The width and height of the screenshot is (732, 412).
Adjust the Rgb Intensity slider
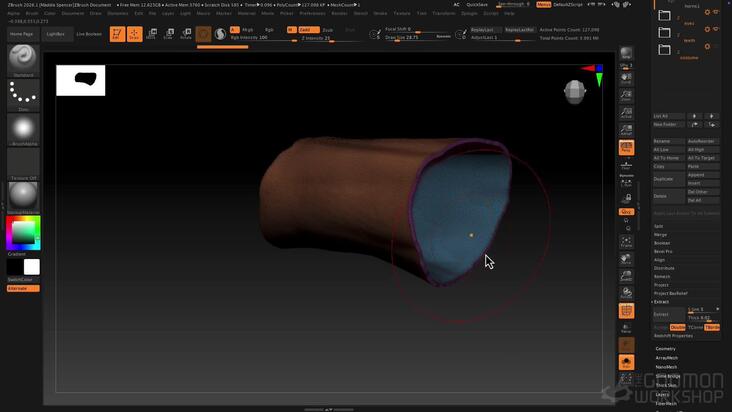pyautogui.click(x=264, y=38)
